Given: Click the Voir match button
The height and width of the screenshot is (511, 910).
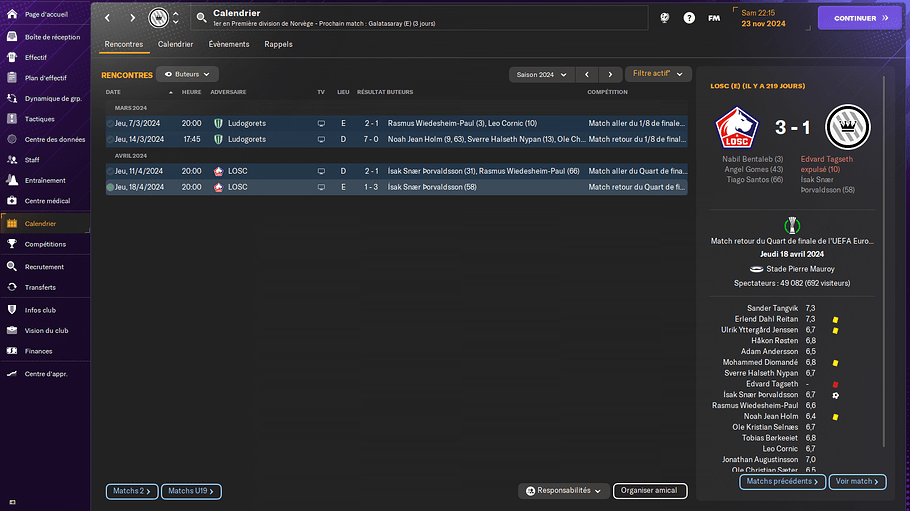Looking at the screenshot, I should pos(857,481).
